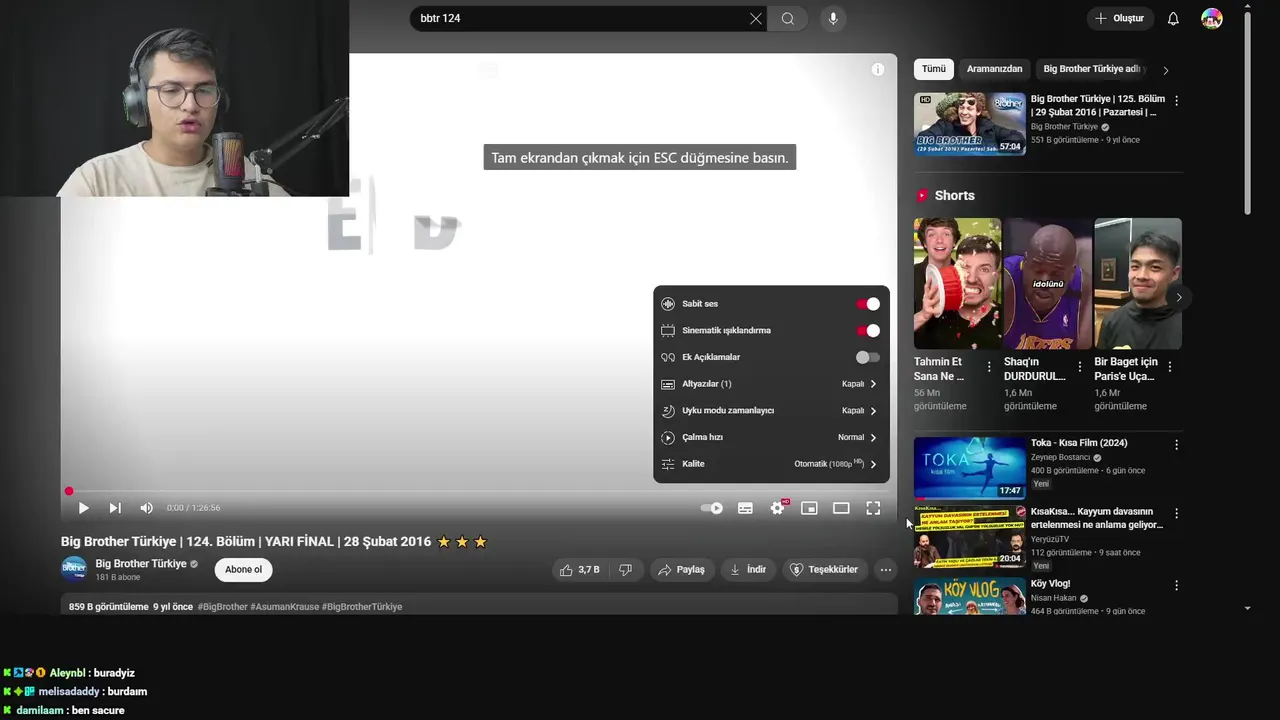Click the #BigBrotherTürkiye hashtag

click(x=362, y=607)
